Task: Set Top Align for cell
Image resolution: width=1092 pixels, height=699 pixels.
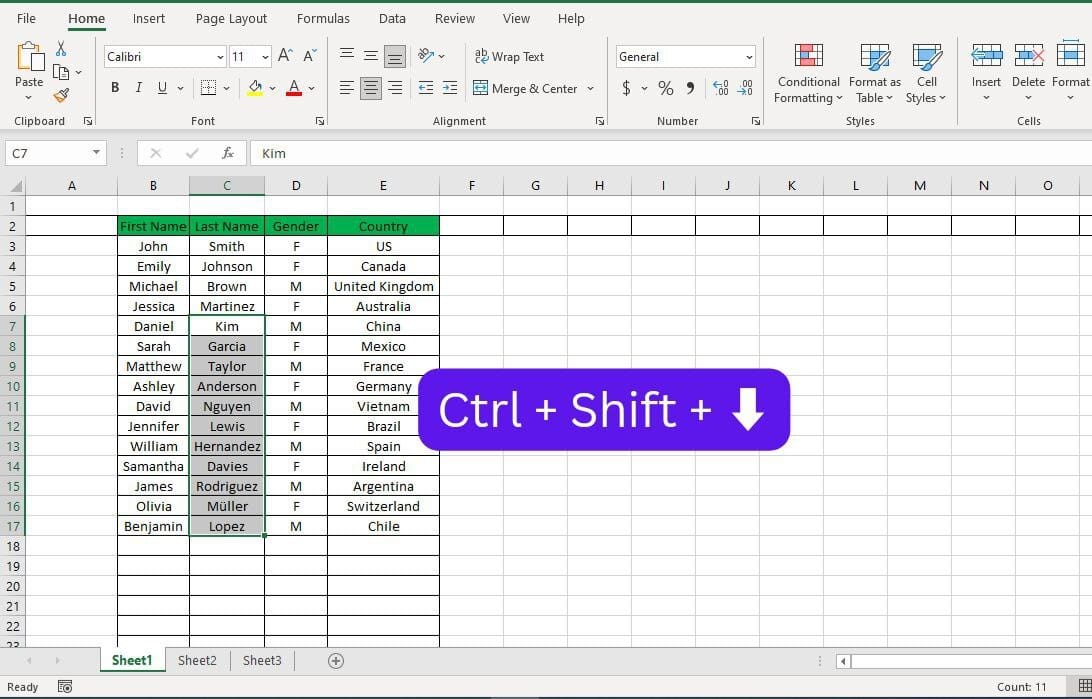Action: [347, 55]
